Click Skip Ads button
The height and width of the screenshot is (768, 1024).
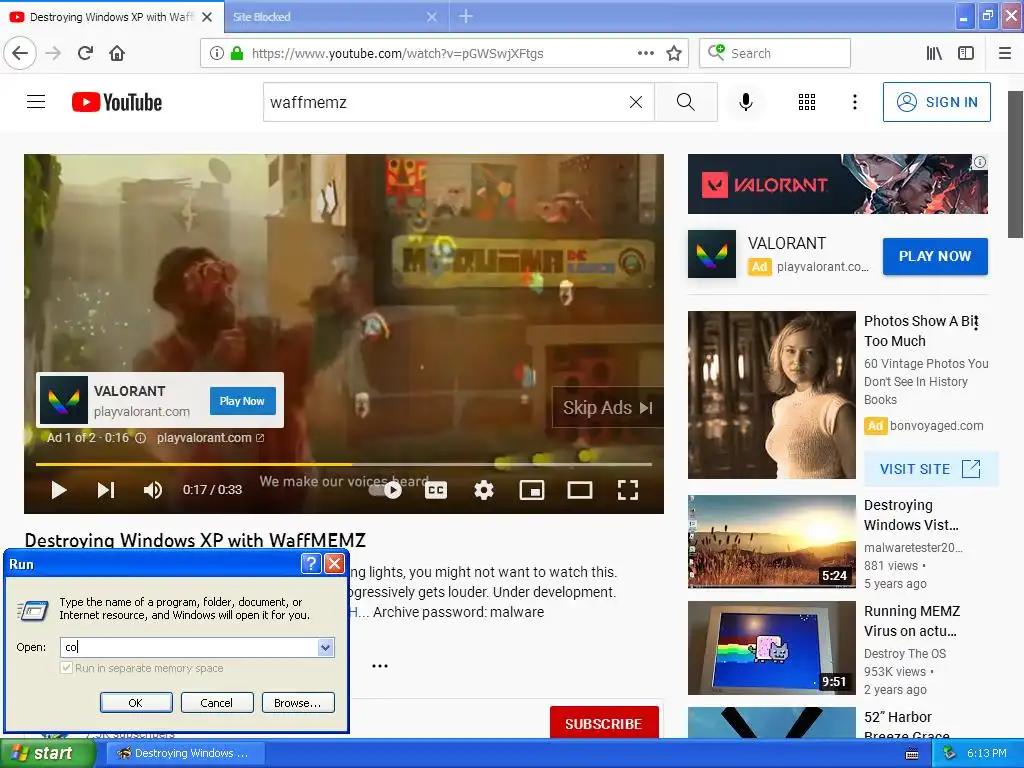607,408
